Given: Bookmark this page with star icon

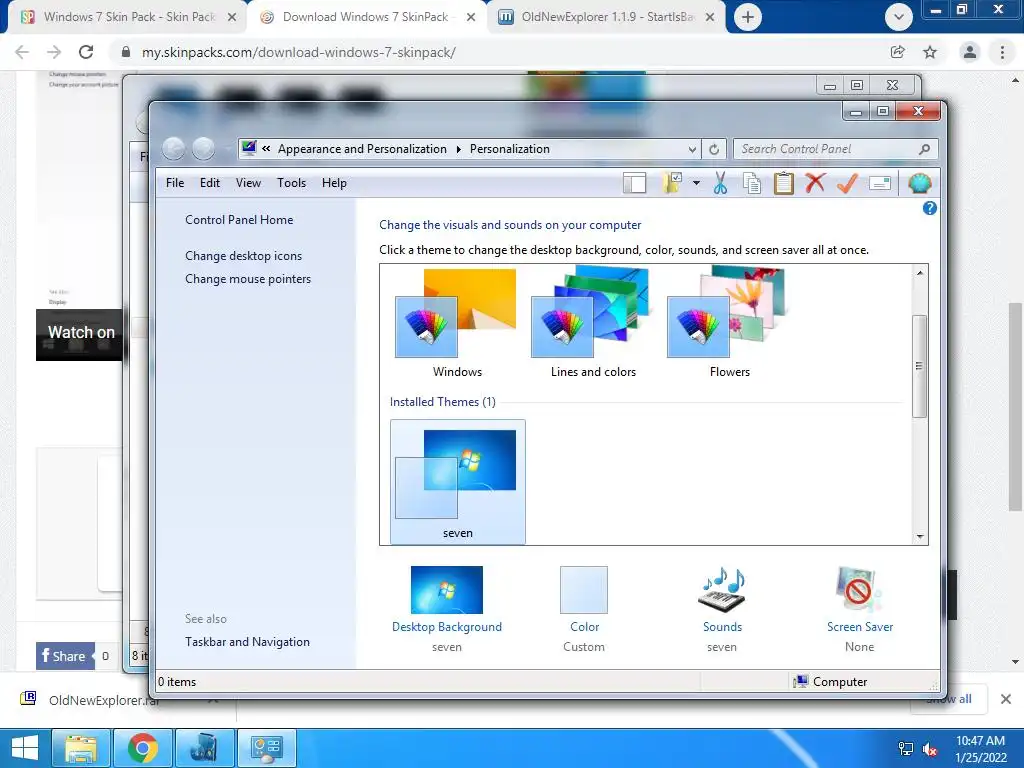Looking at the screenshot, I should (930, 52).
